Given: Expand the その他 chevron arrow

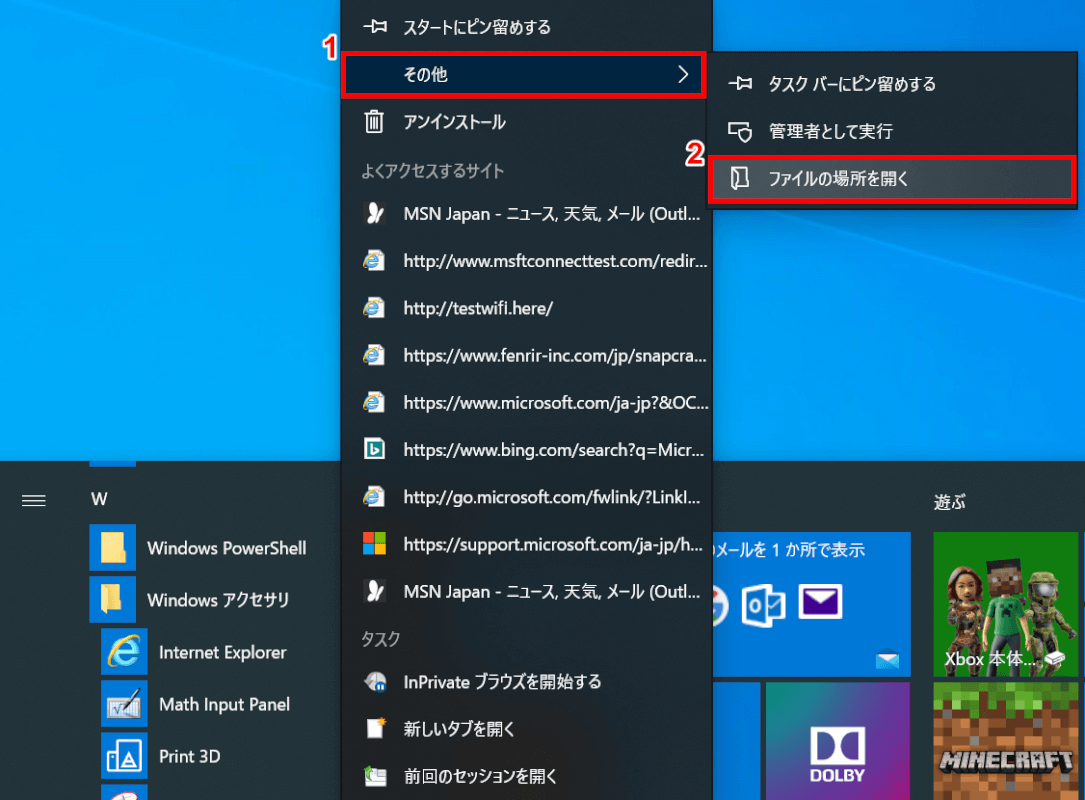Looking at the screenshot, I should [683, 74].
